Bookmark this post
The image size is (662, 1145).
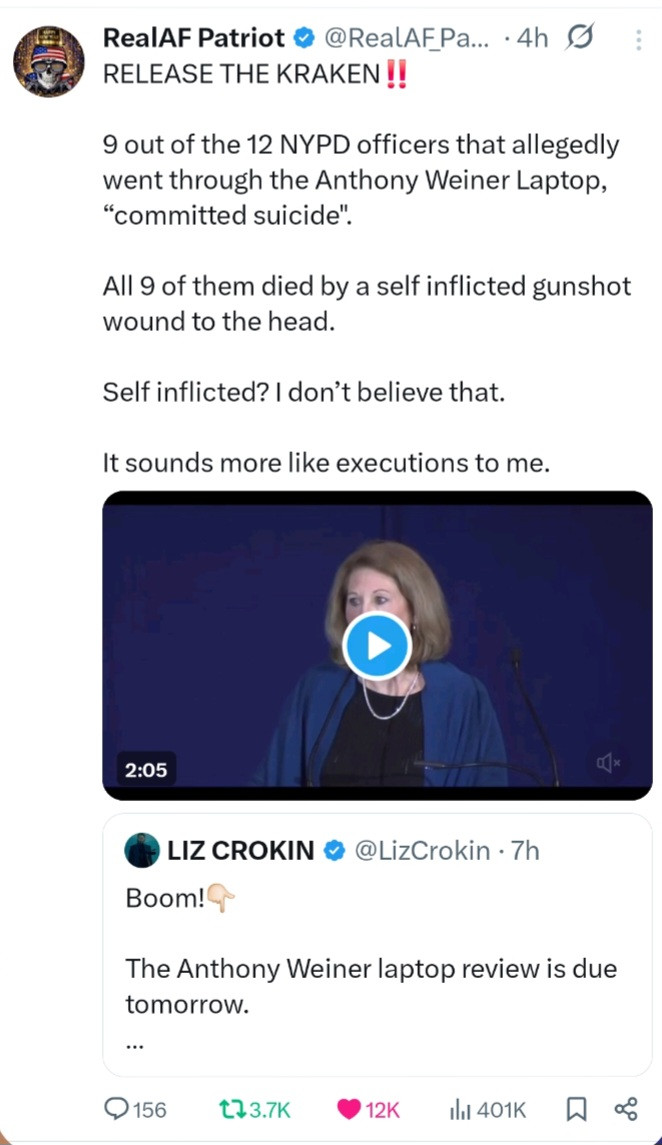(576, 1108)
